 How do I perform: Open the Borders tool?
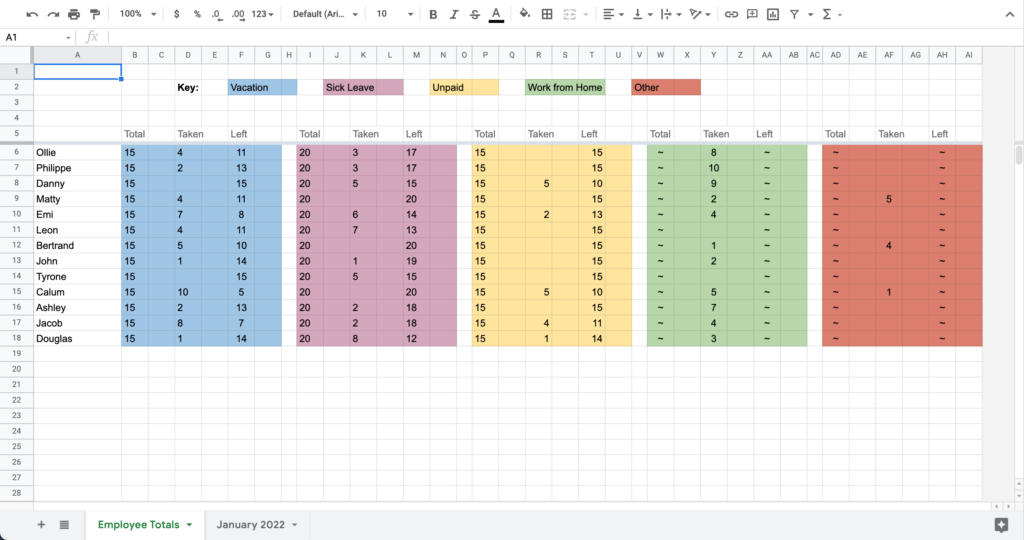pos(547,15)
